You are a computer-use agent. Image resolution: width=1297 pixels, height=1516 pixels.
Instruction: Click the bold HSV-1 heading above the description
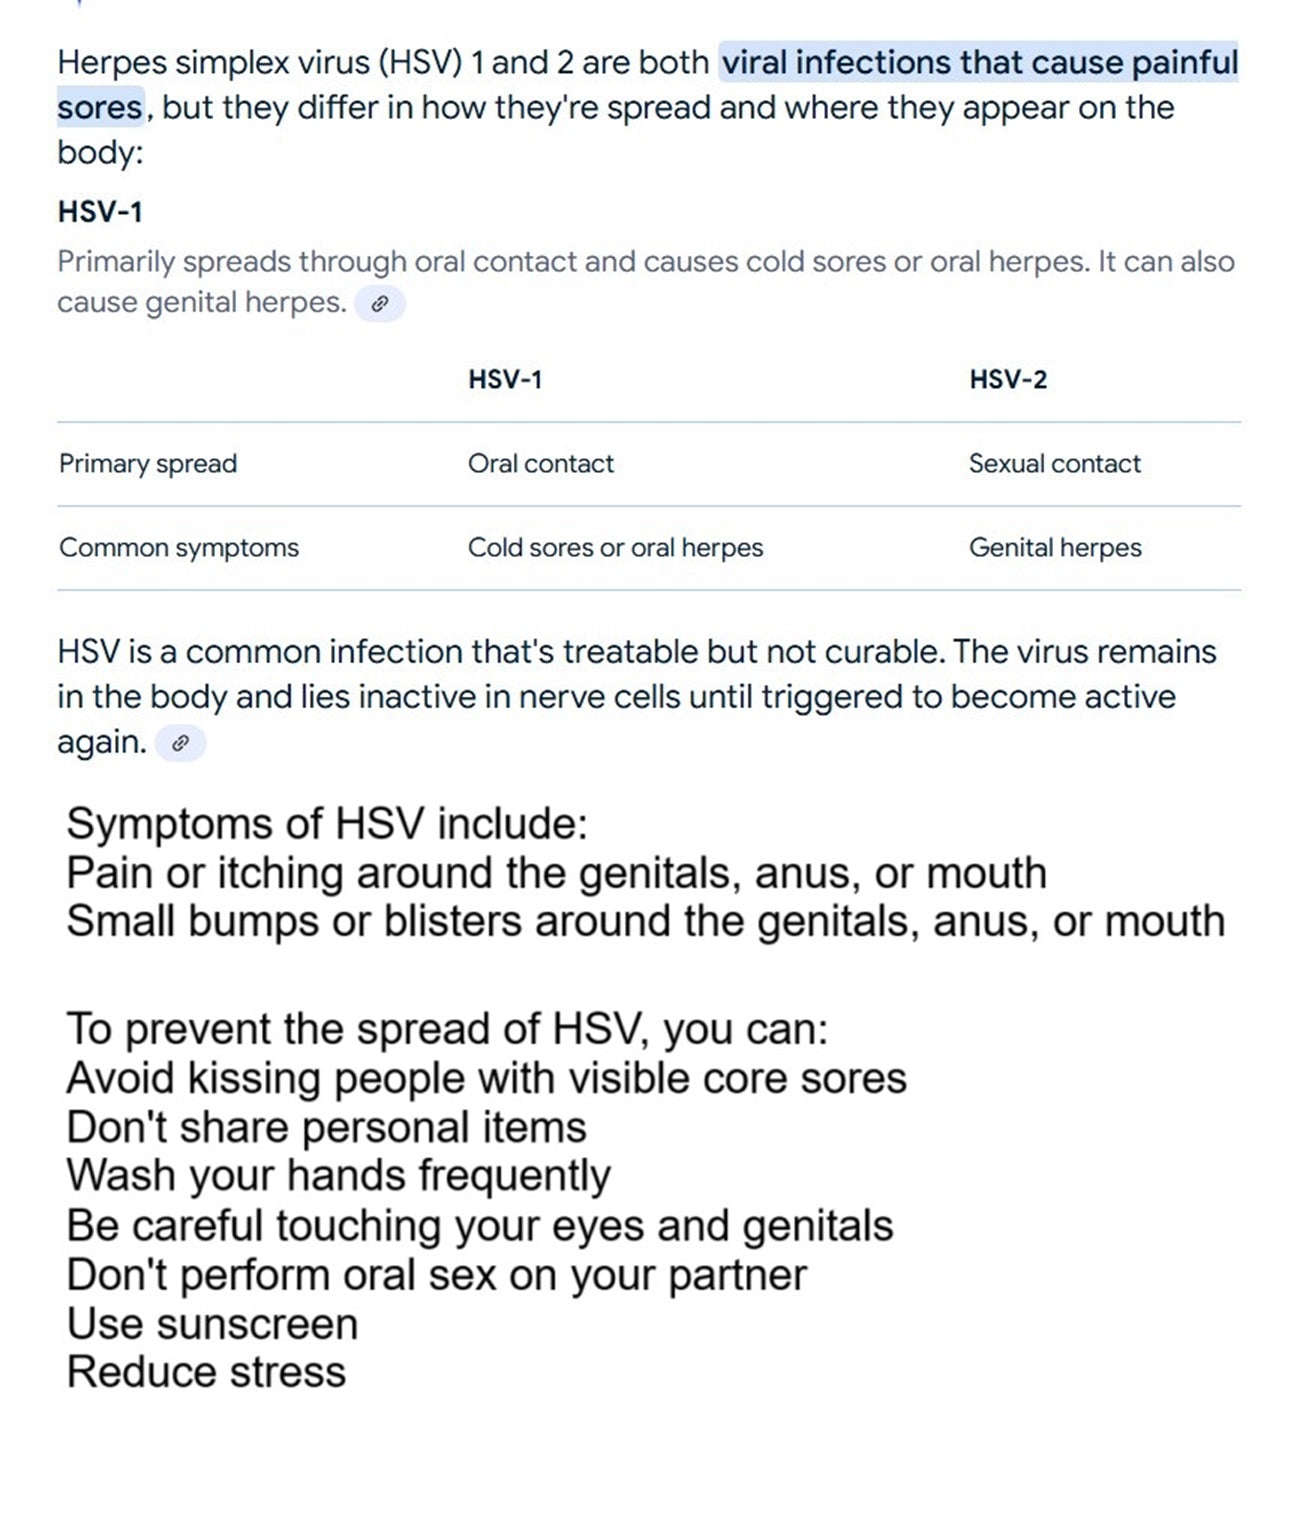(x=100, y=212)
